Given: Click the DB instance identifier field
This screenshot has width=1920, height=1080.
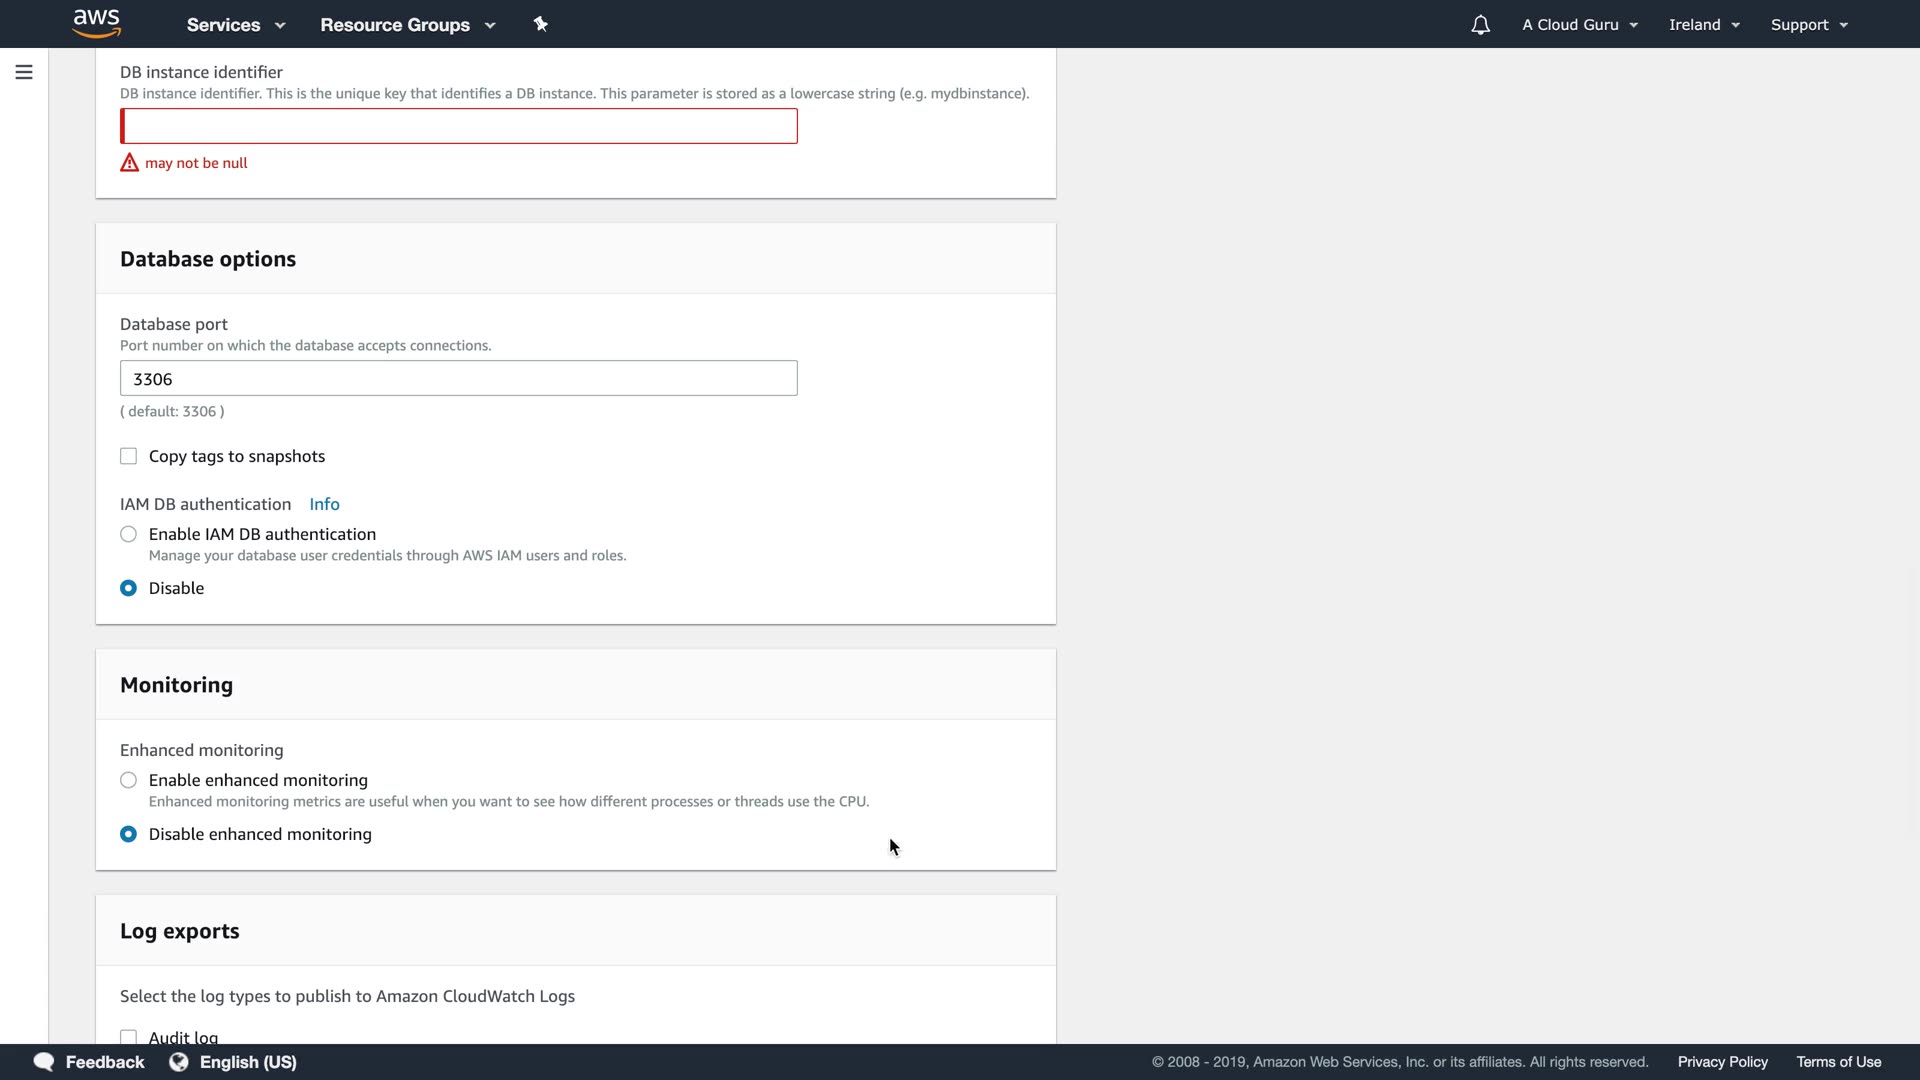Looking at the screenshot, I should pyautogui.click(x=459, y=127).
